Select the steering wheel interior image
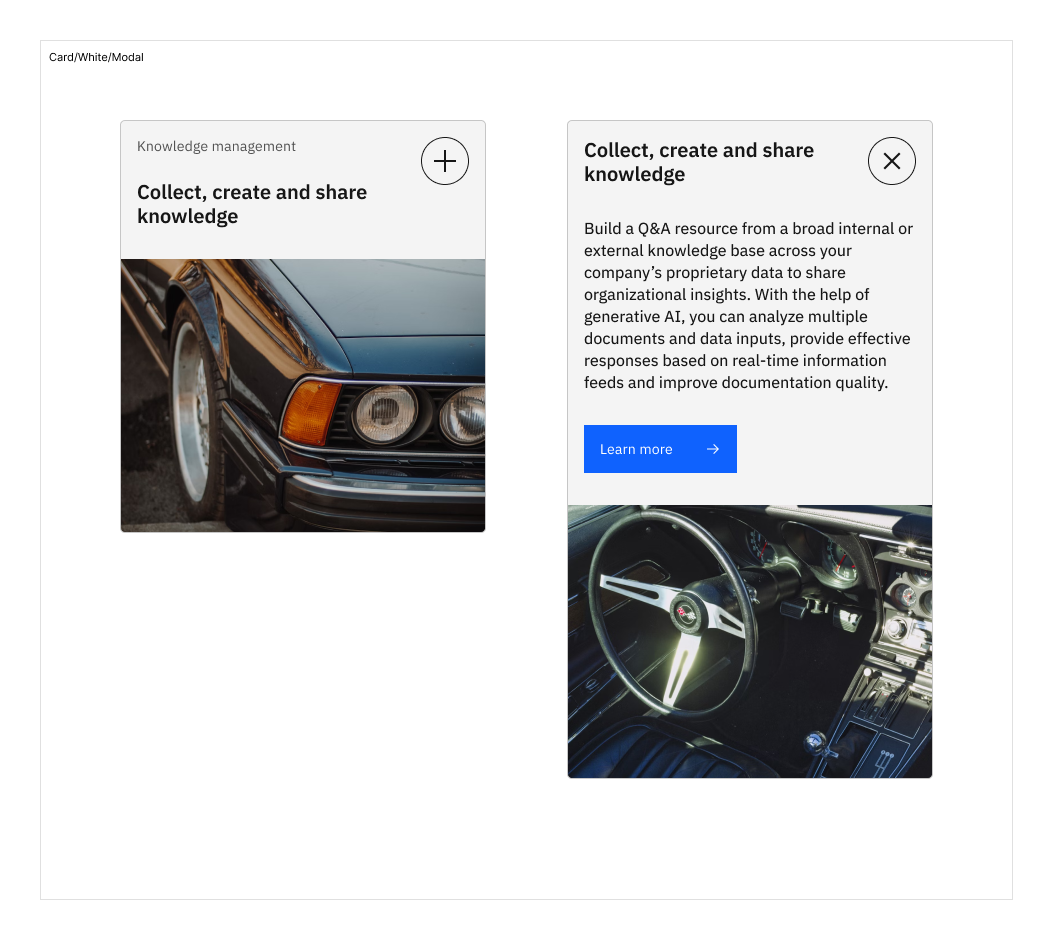1053x940 pixels. tap(749, 641)
